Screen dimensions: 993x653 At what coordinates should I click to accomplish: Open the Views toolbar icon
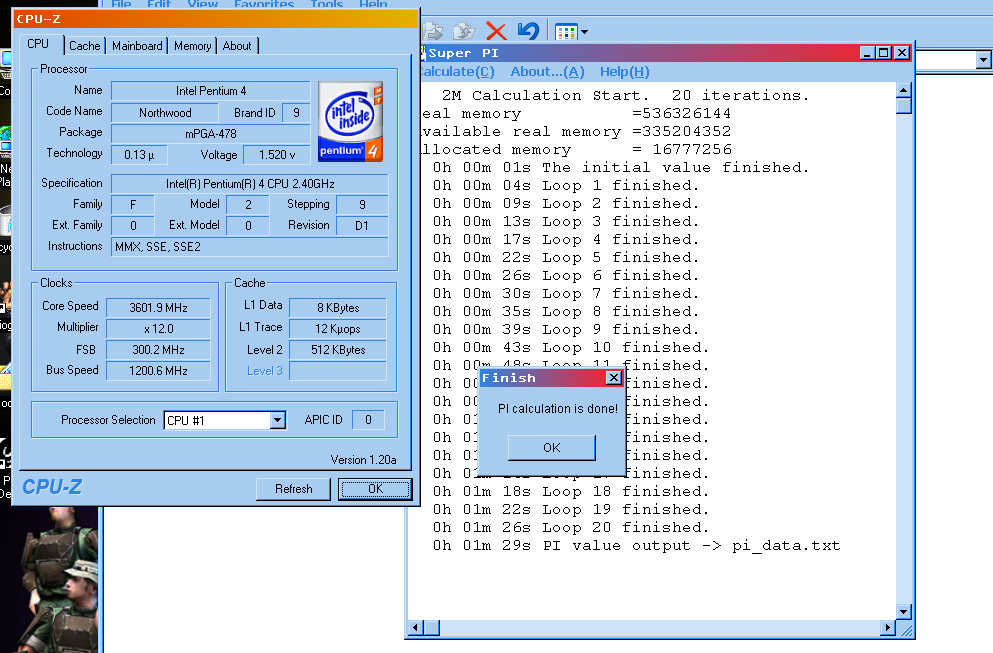click(x=566, y=32)
